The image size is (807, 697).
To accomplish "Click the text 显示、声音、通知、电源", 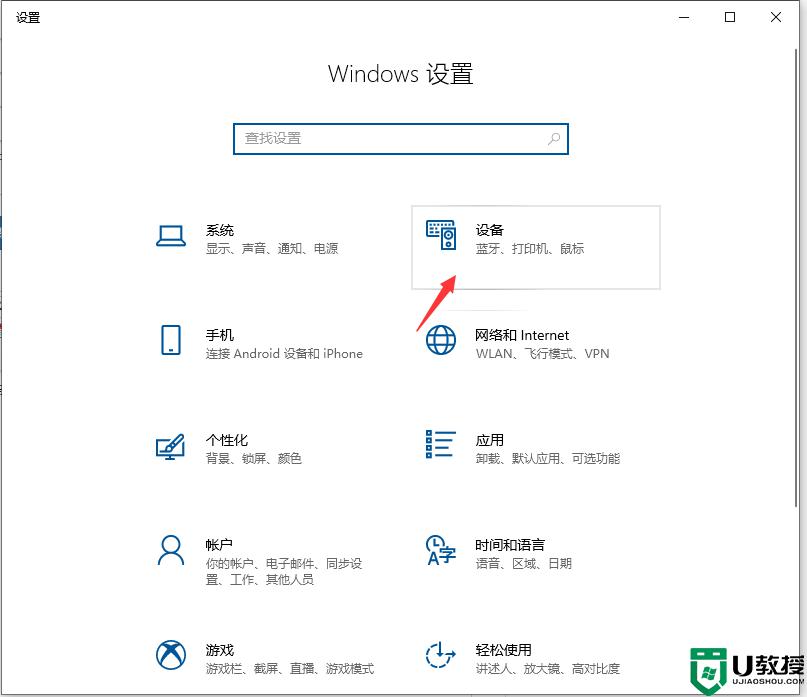I will (272, 249).
